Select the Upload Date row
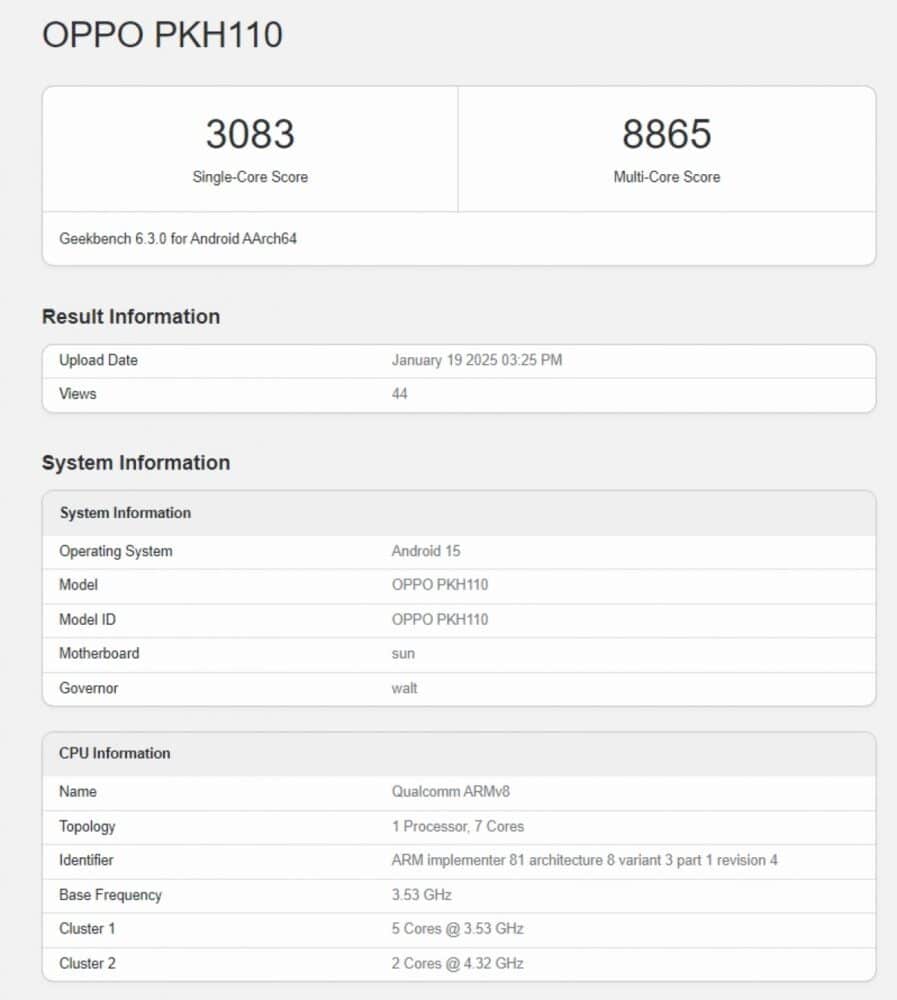 click(x=98, y=360)
